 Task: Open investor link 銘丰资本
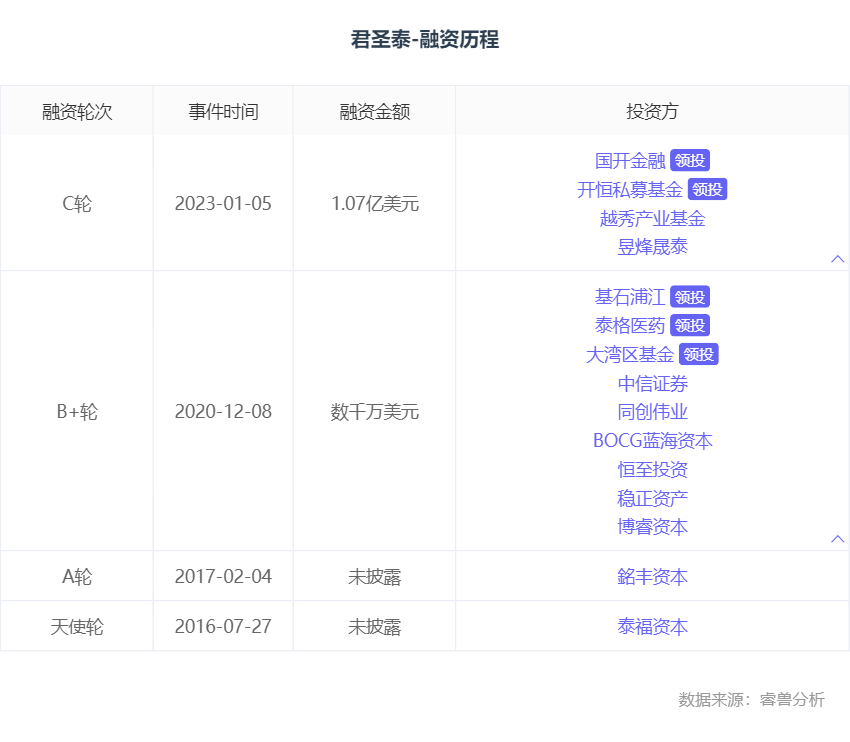pyautogui.click(x=653, y=577)
